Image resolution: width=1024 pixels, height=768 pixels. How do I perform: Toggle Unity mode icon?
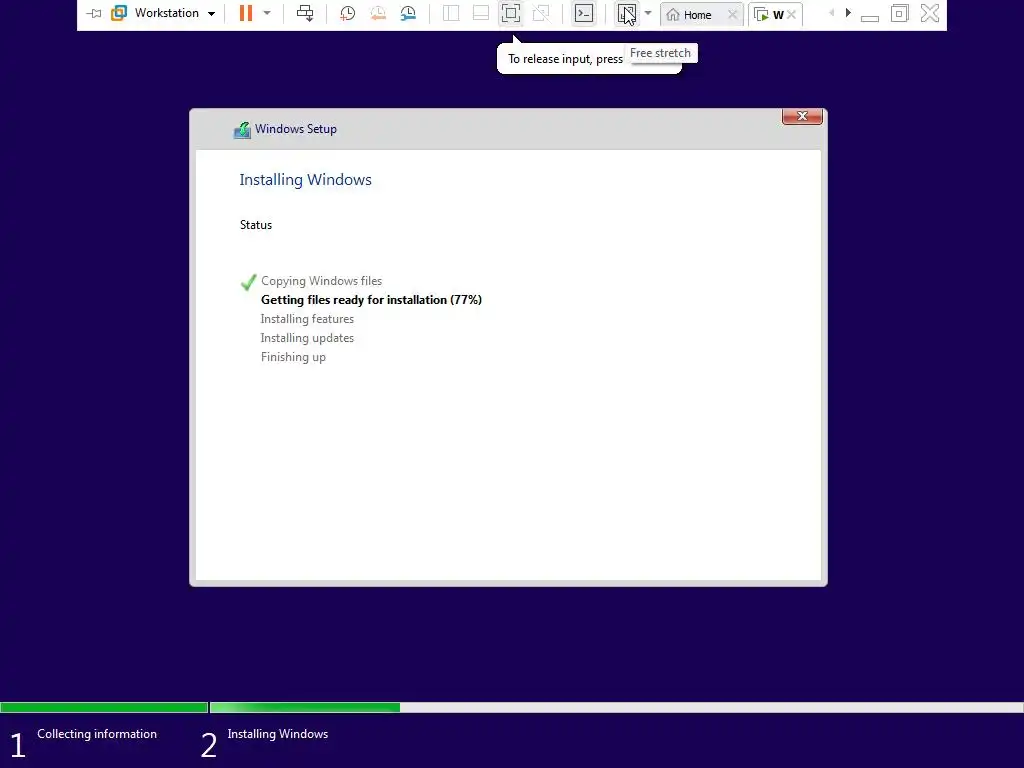tap(541, 13)
